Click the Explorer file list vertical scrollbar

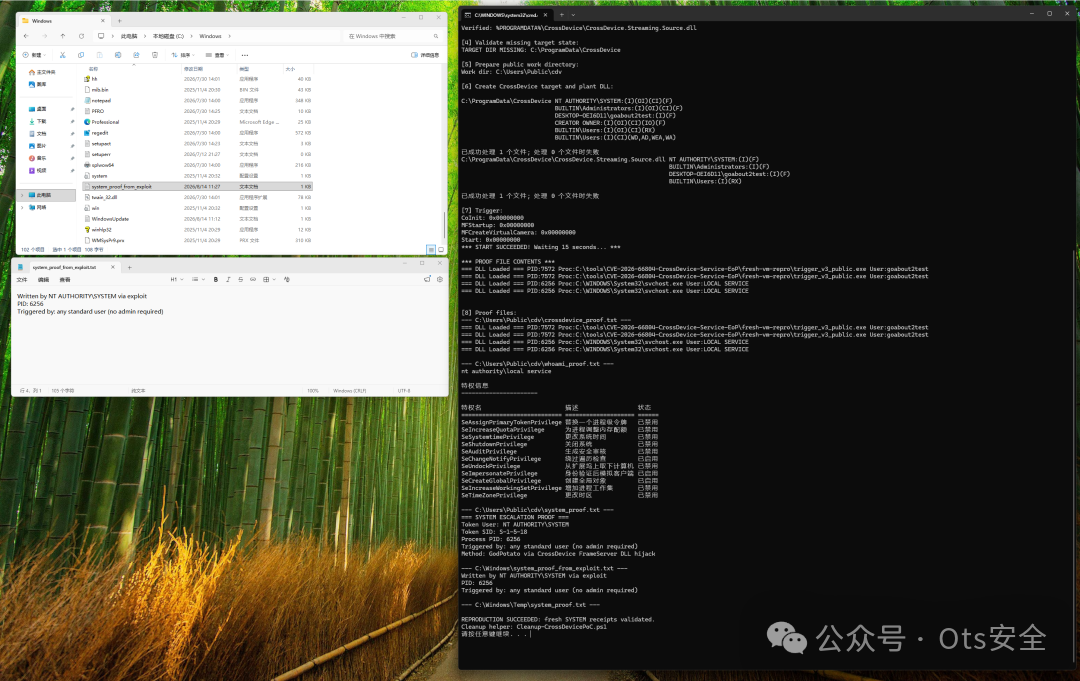(x=444, y=224)
